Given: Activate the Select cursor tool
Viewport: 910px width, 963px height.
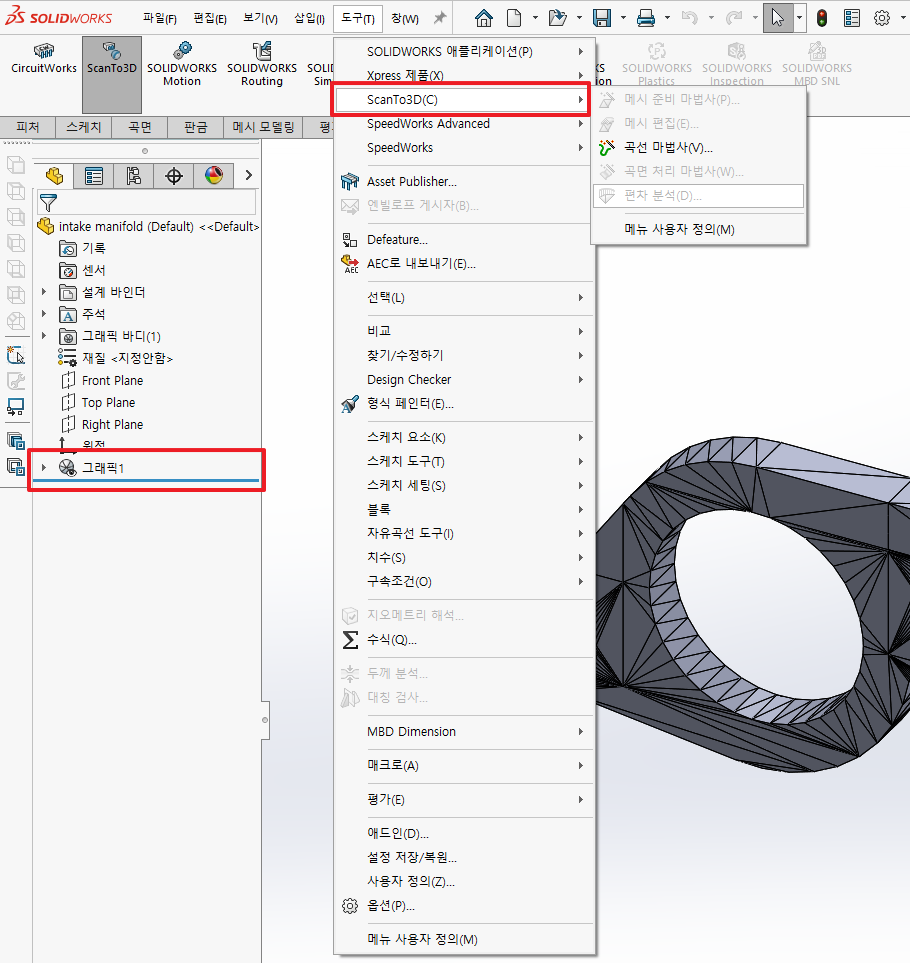Looking at the screenshot, I should (777, 18).
